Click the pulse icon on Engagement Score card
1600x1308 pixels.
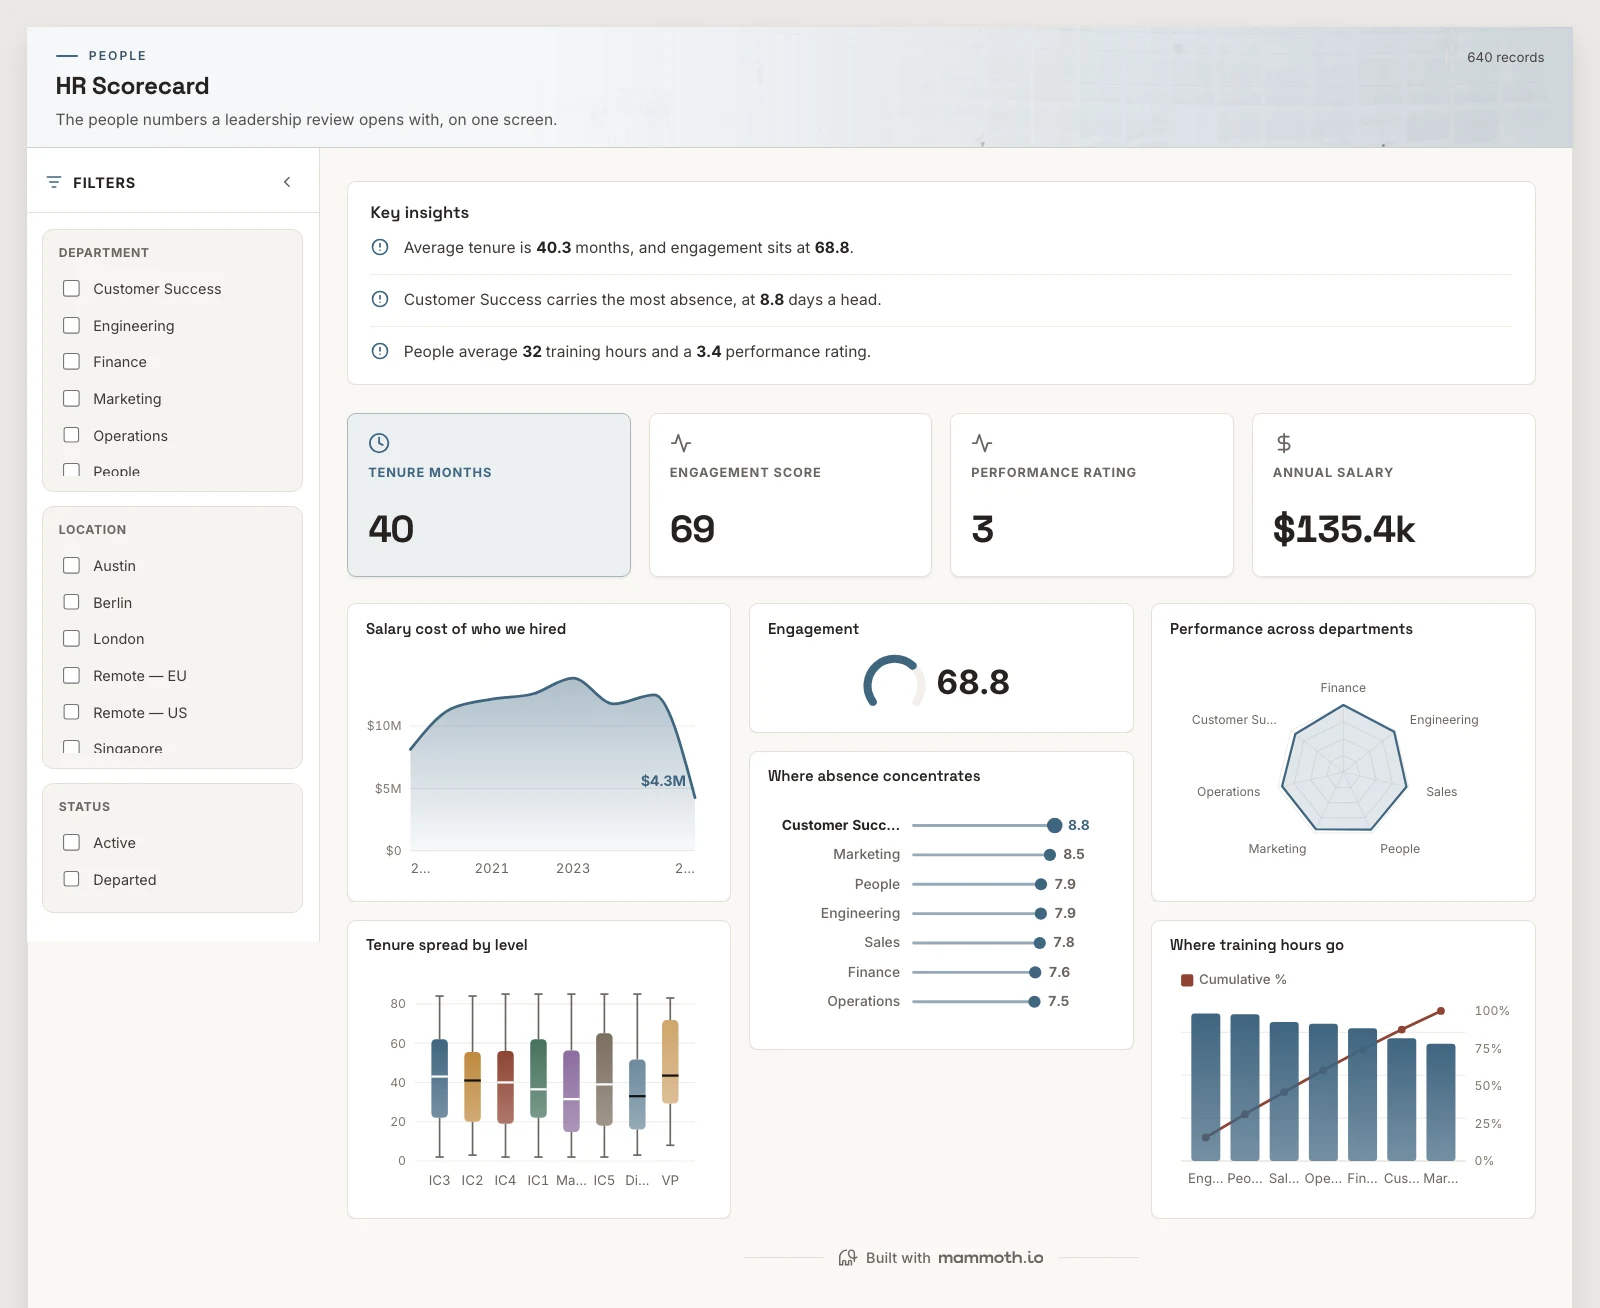click(x=681, y=443)
